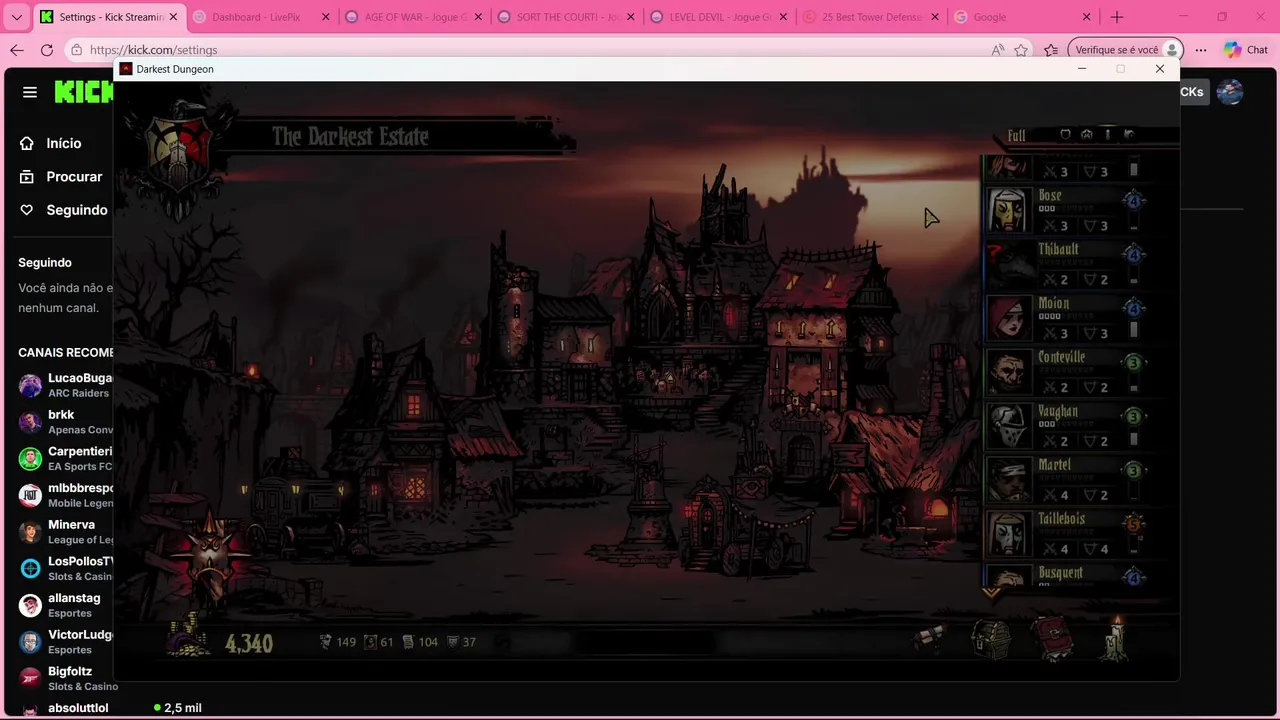Select Moion's hero portrait
The width and height of the screenshot is (1280, 720).
coord(1008,318)
